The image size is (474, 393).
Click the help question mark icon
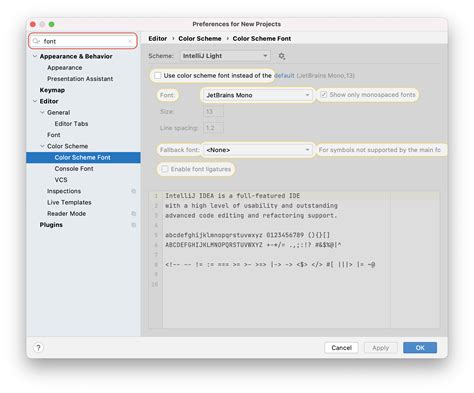click(38, 348)
